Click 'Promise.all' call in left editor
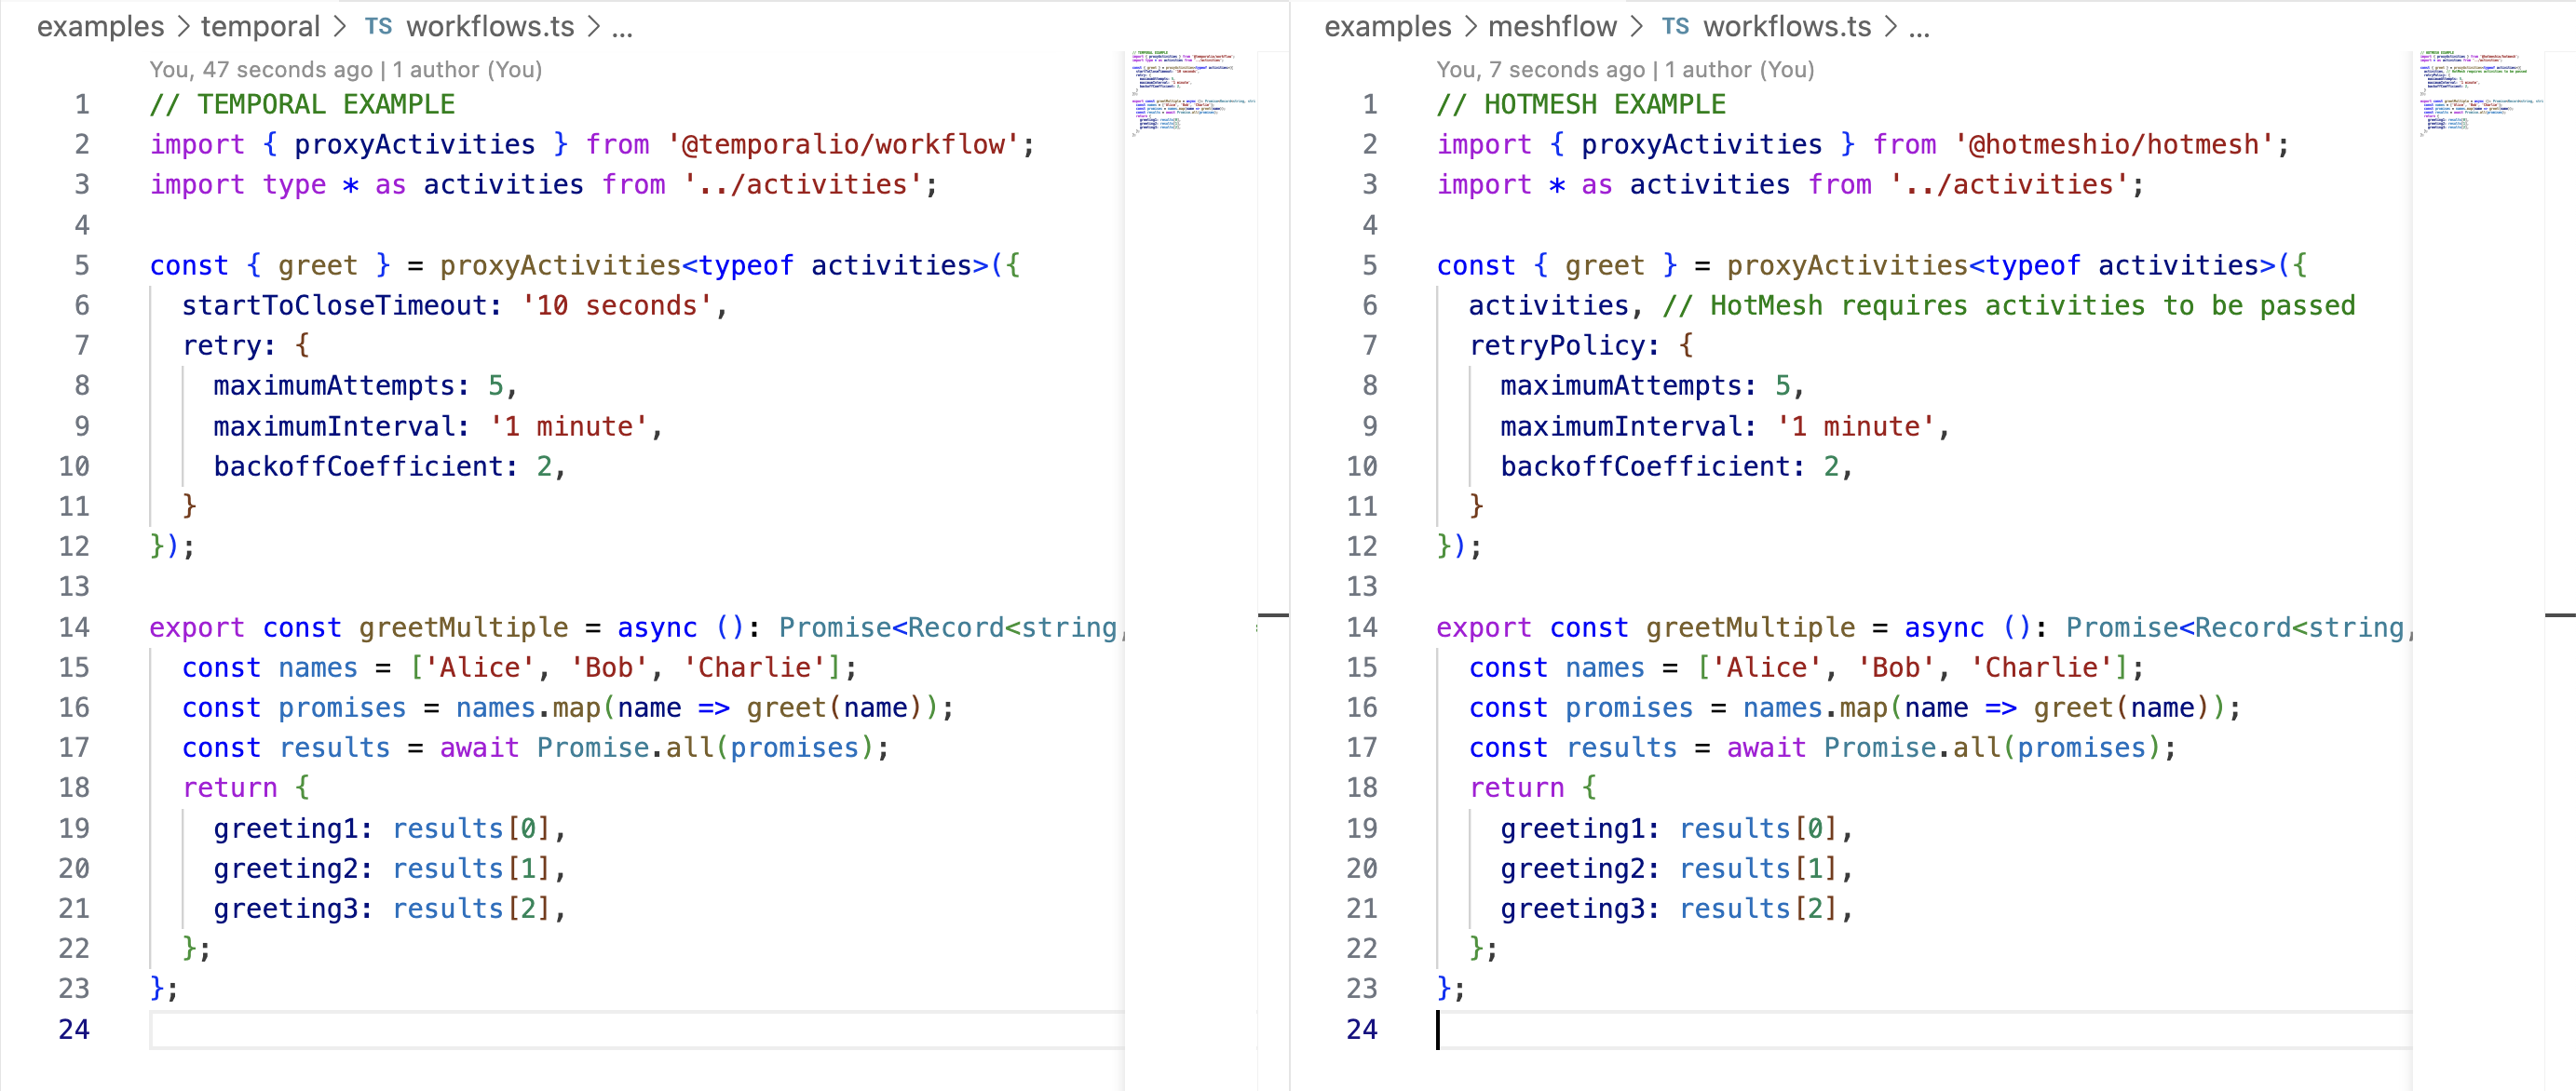 click(626, 747)
